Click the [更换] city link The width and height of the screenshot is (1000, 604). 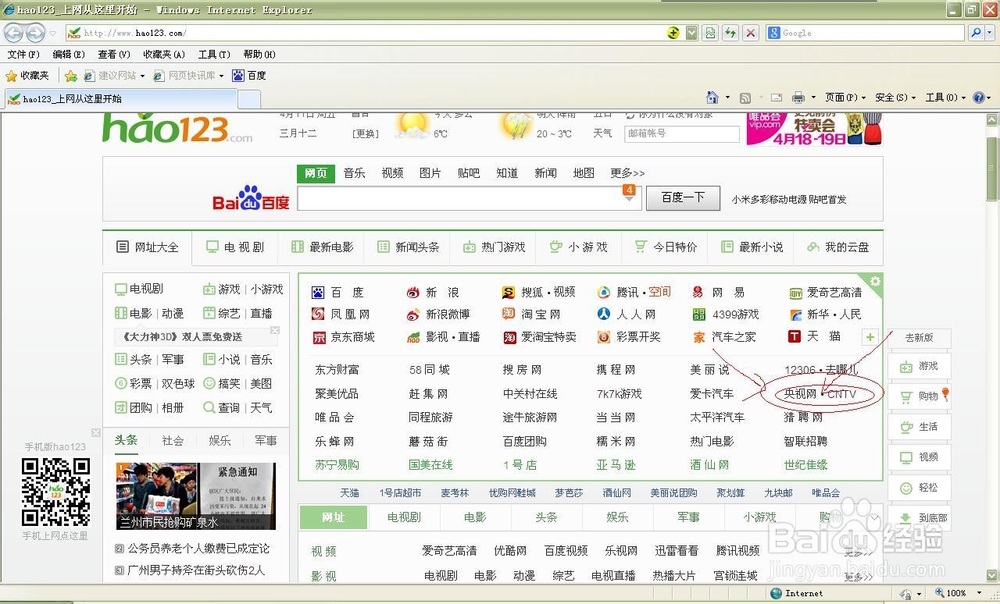365,134
